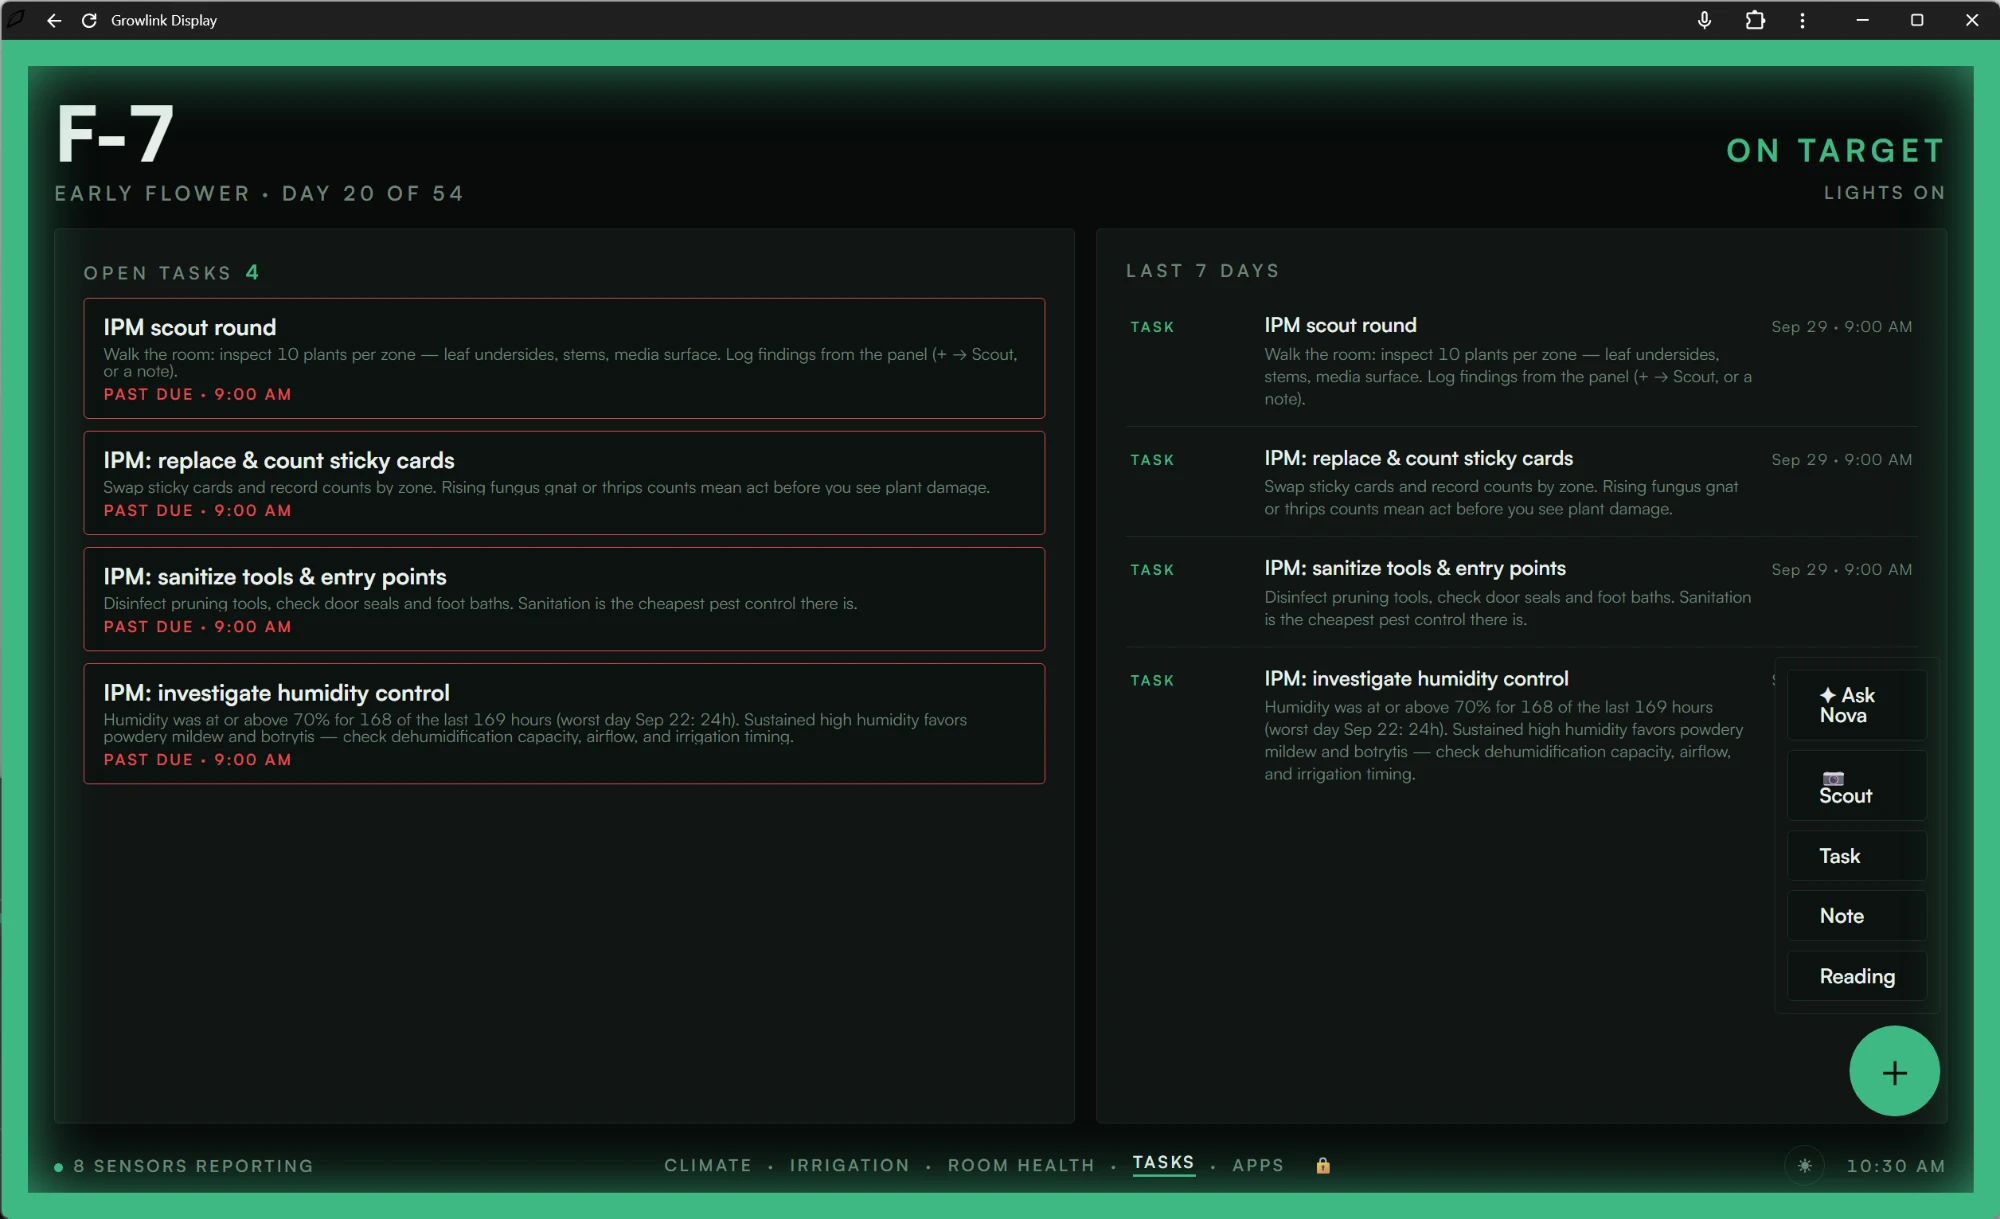Select IPM scout round in Last 7 Days
Screen dimensions: 2000x1219
point(1521,361)
